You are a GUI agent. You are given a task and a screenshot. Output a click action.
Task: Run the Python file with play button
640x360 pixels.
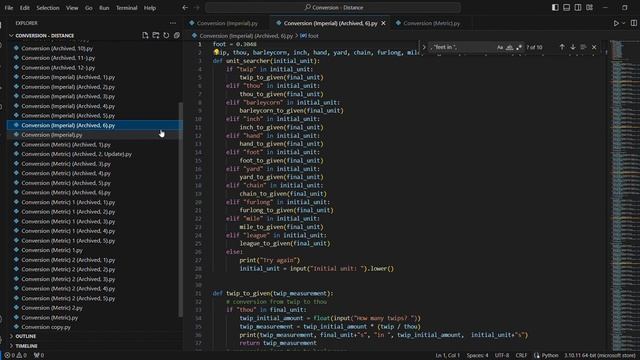(616, 23)
